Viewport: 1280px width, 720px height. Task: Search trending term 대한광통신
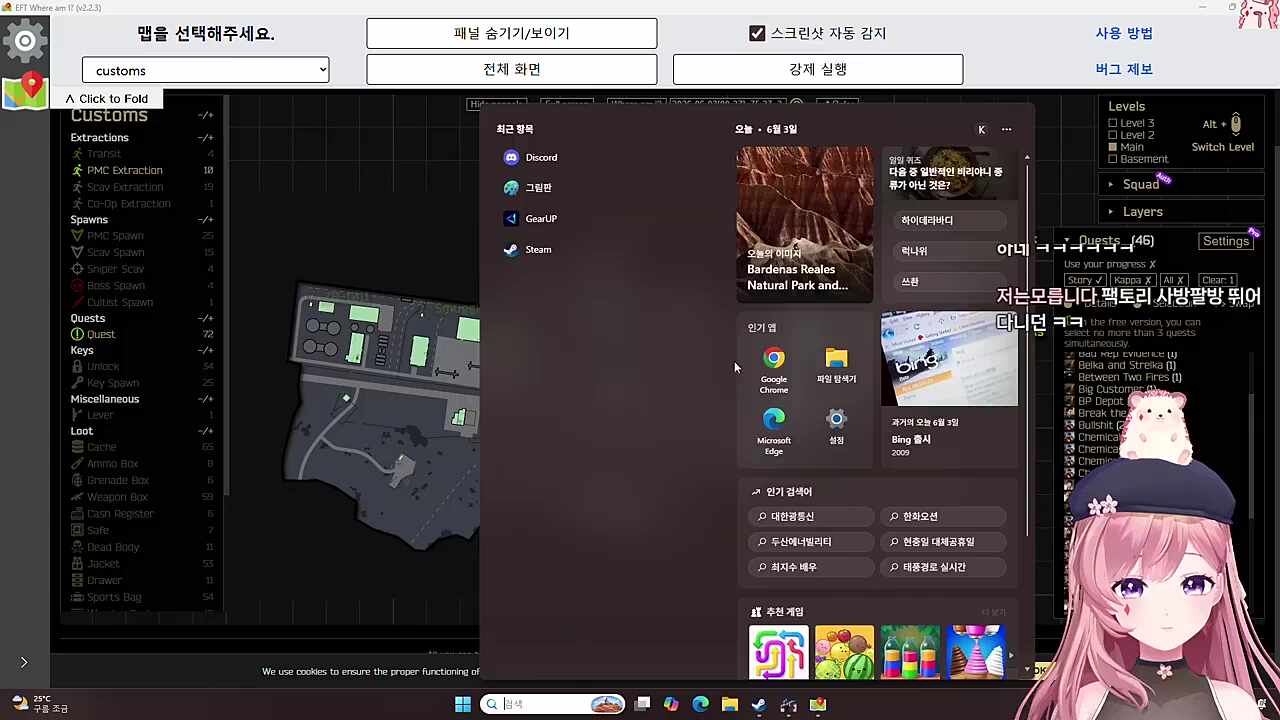(810, 516)
